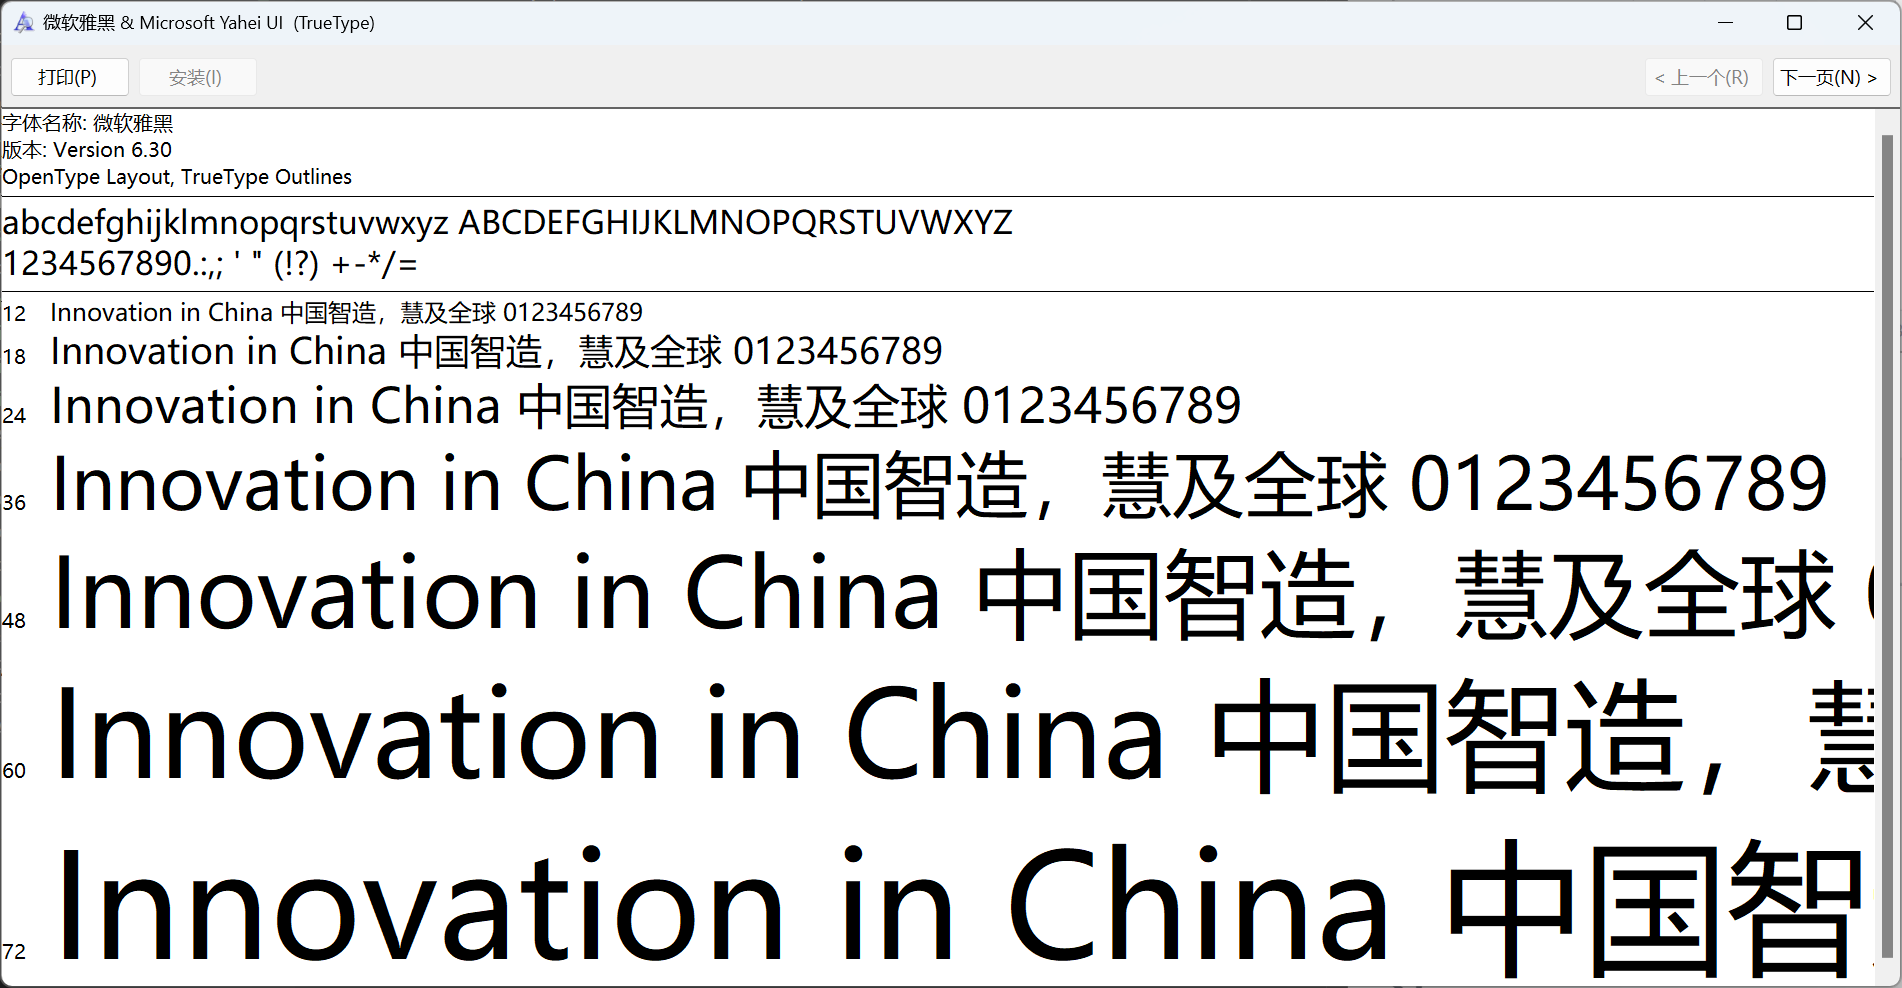This screenshot has width=1902, height=988.
Task: Click the size 36 sample text row
Action: click(940, 485)
